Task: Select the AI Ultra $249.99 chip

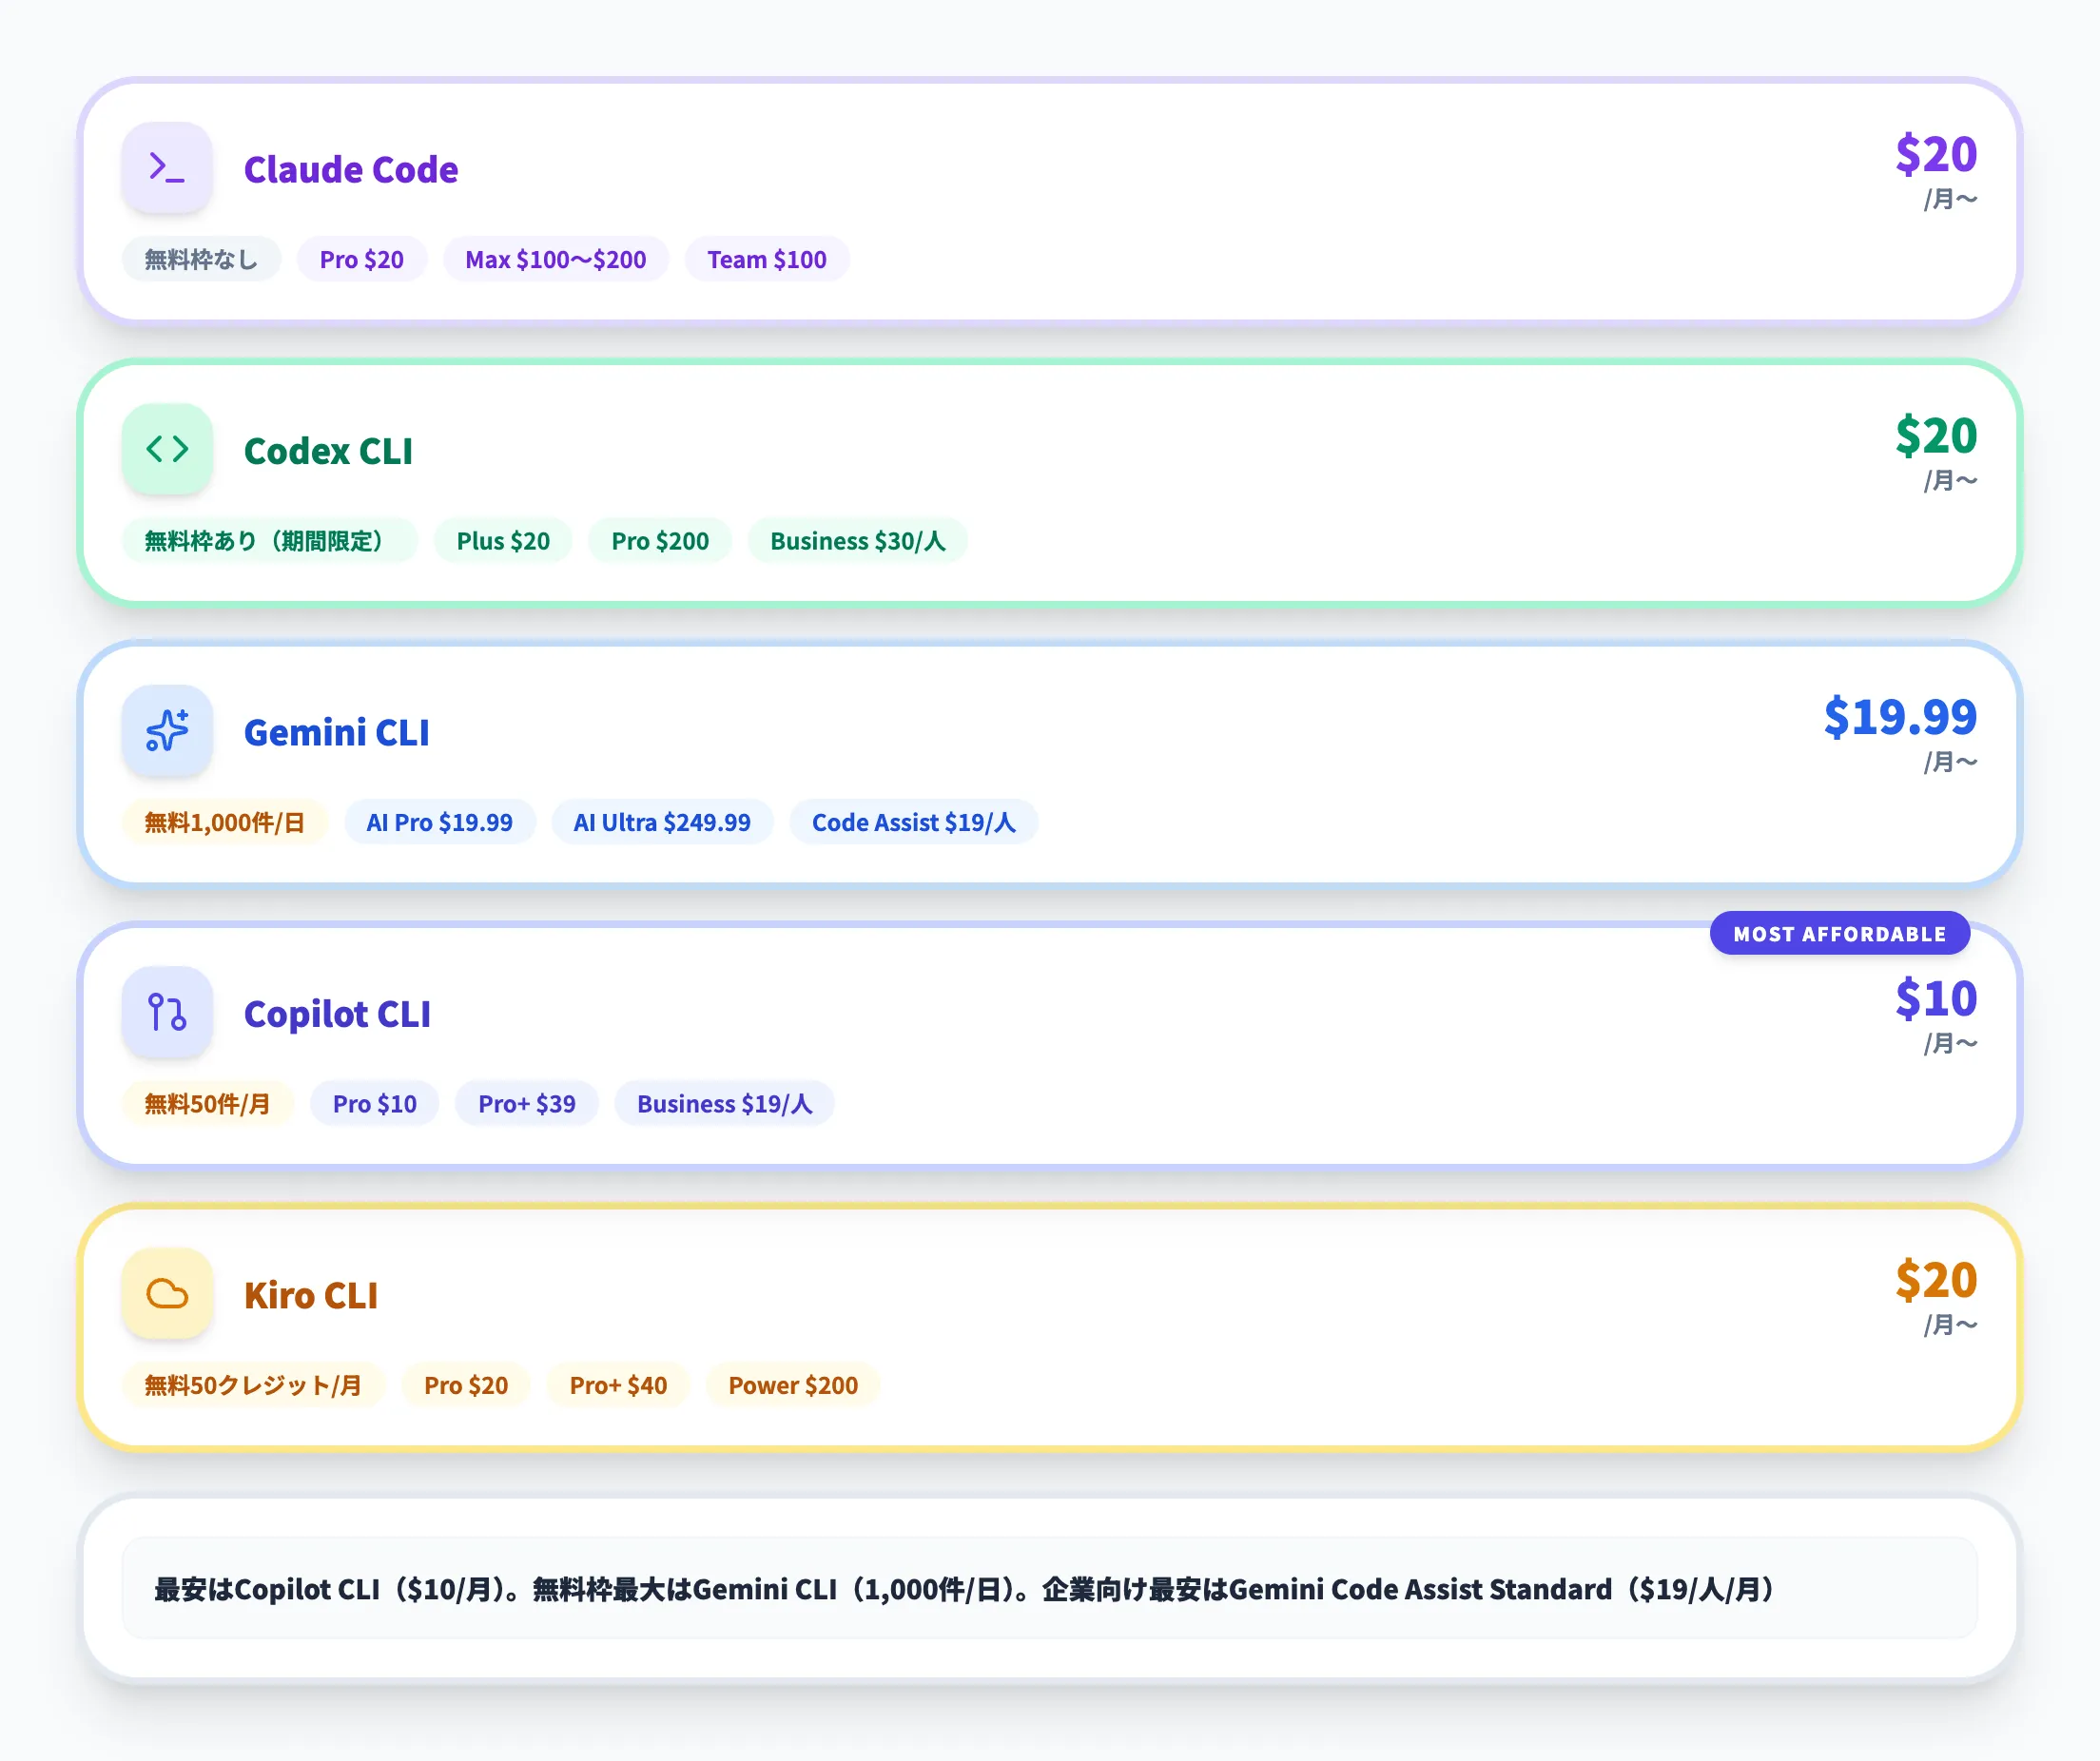Action: (x=661, y=823)
